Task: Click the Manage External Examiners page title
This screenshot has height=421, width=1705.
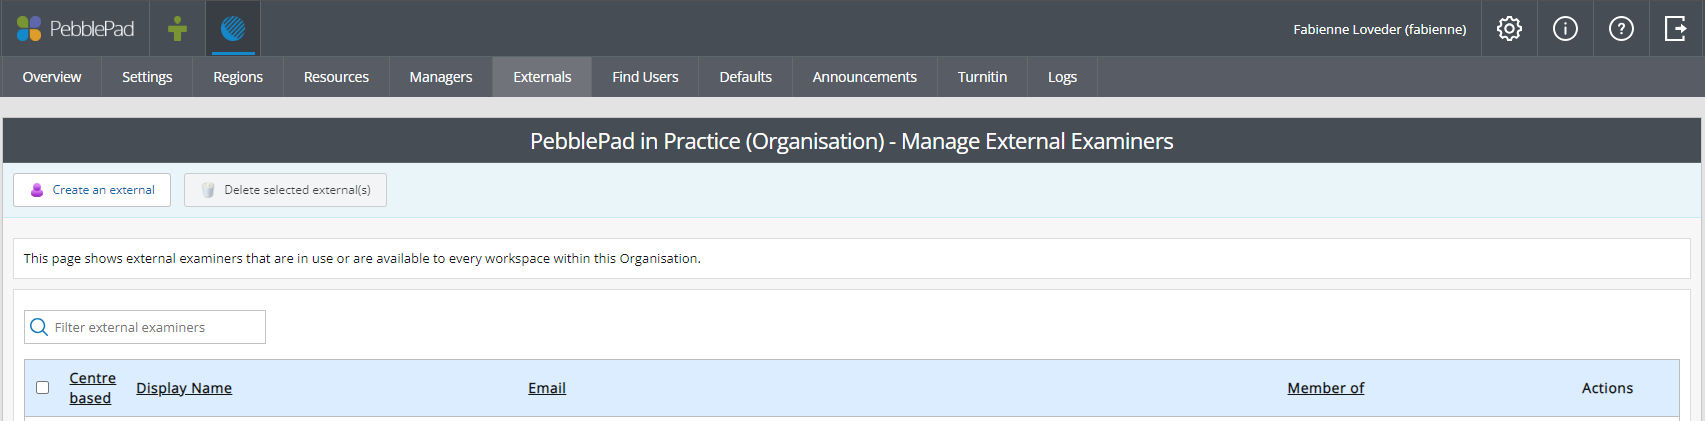Action: [852, 141]
